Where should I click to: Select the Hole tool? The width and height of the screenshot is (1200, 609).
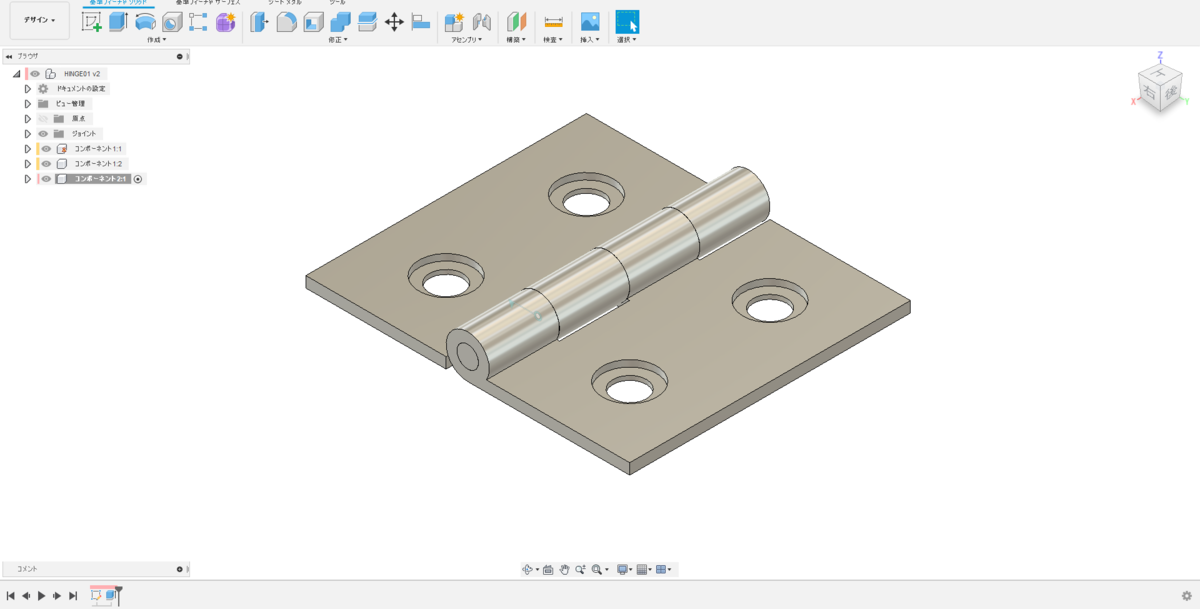pos(172,22)
